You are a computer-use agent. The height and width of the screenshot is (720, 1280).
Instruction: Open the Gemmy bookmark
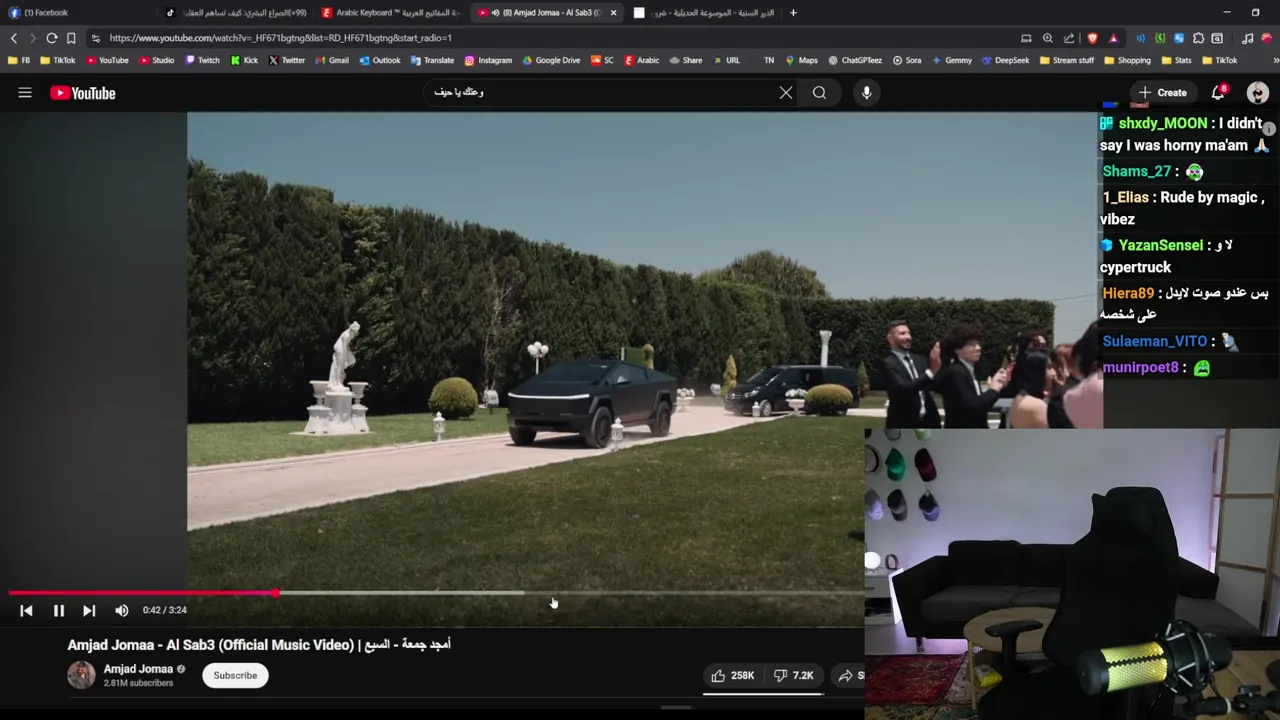[x=951, y=60]
